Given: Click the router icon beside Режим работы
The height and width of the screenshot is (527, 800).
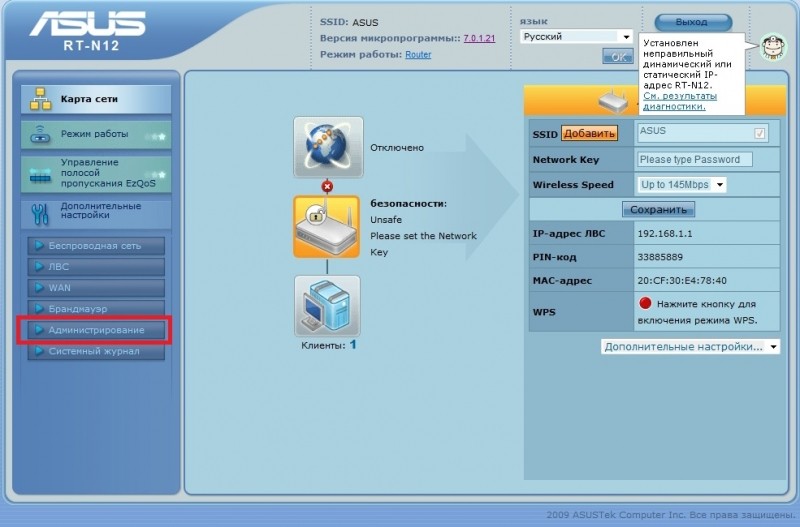Looking at the screenshot, I should click(x=40, y=134).
